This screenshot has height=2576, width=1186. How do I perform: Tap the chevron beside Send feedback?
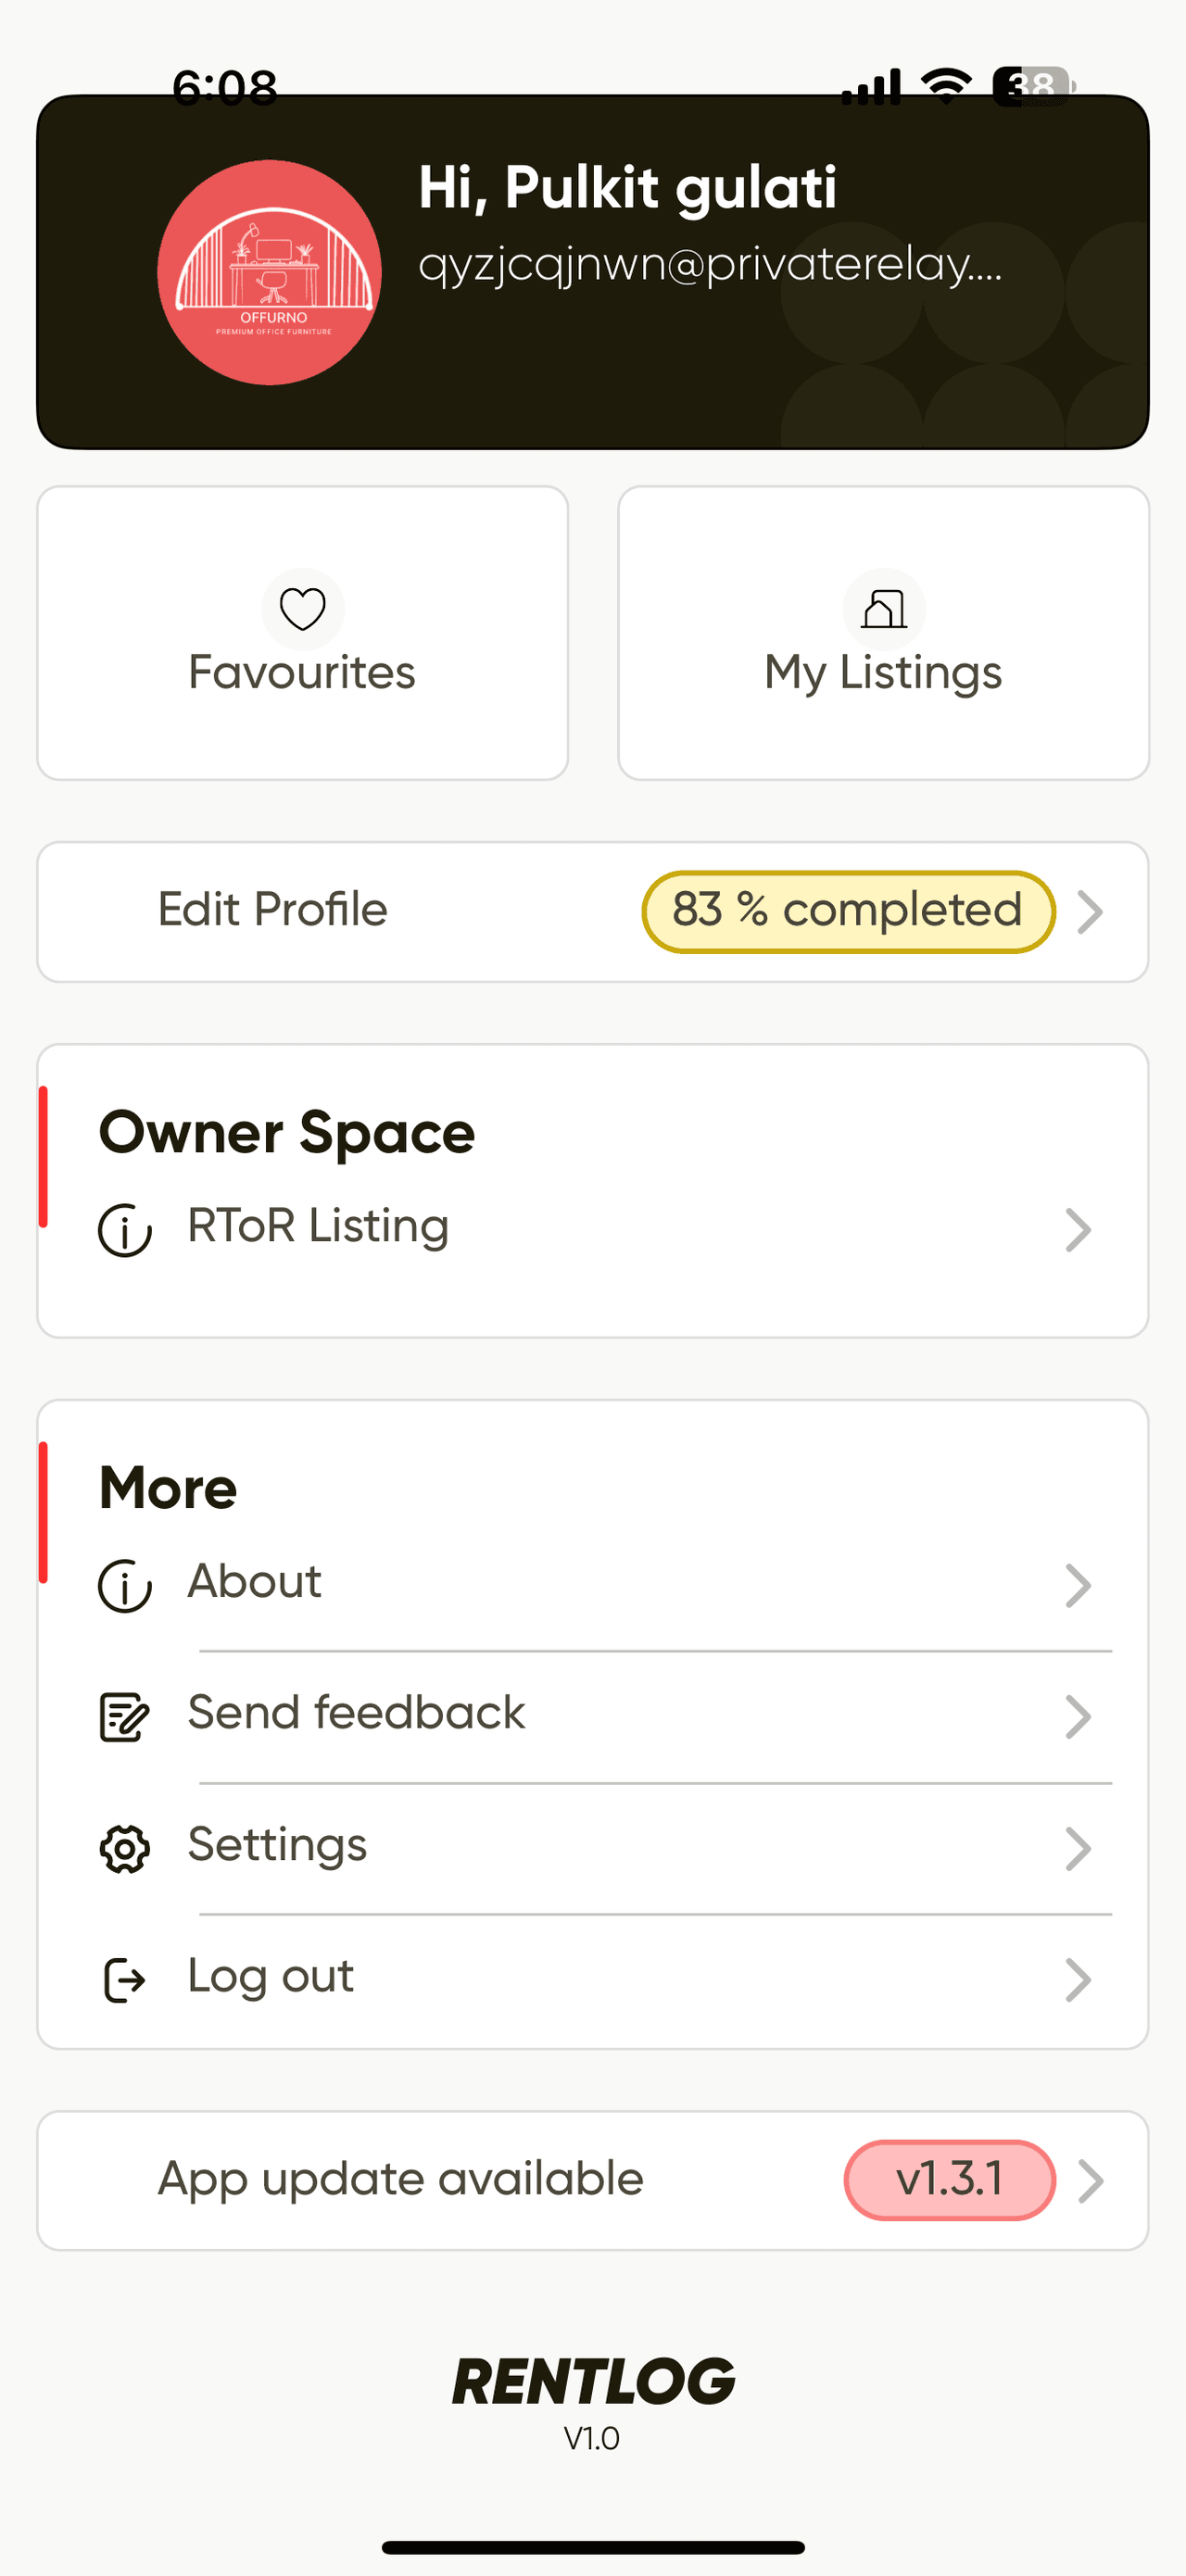[1077, 1717]
